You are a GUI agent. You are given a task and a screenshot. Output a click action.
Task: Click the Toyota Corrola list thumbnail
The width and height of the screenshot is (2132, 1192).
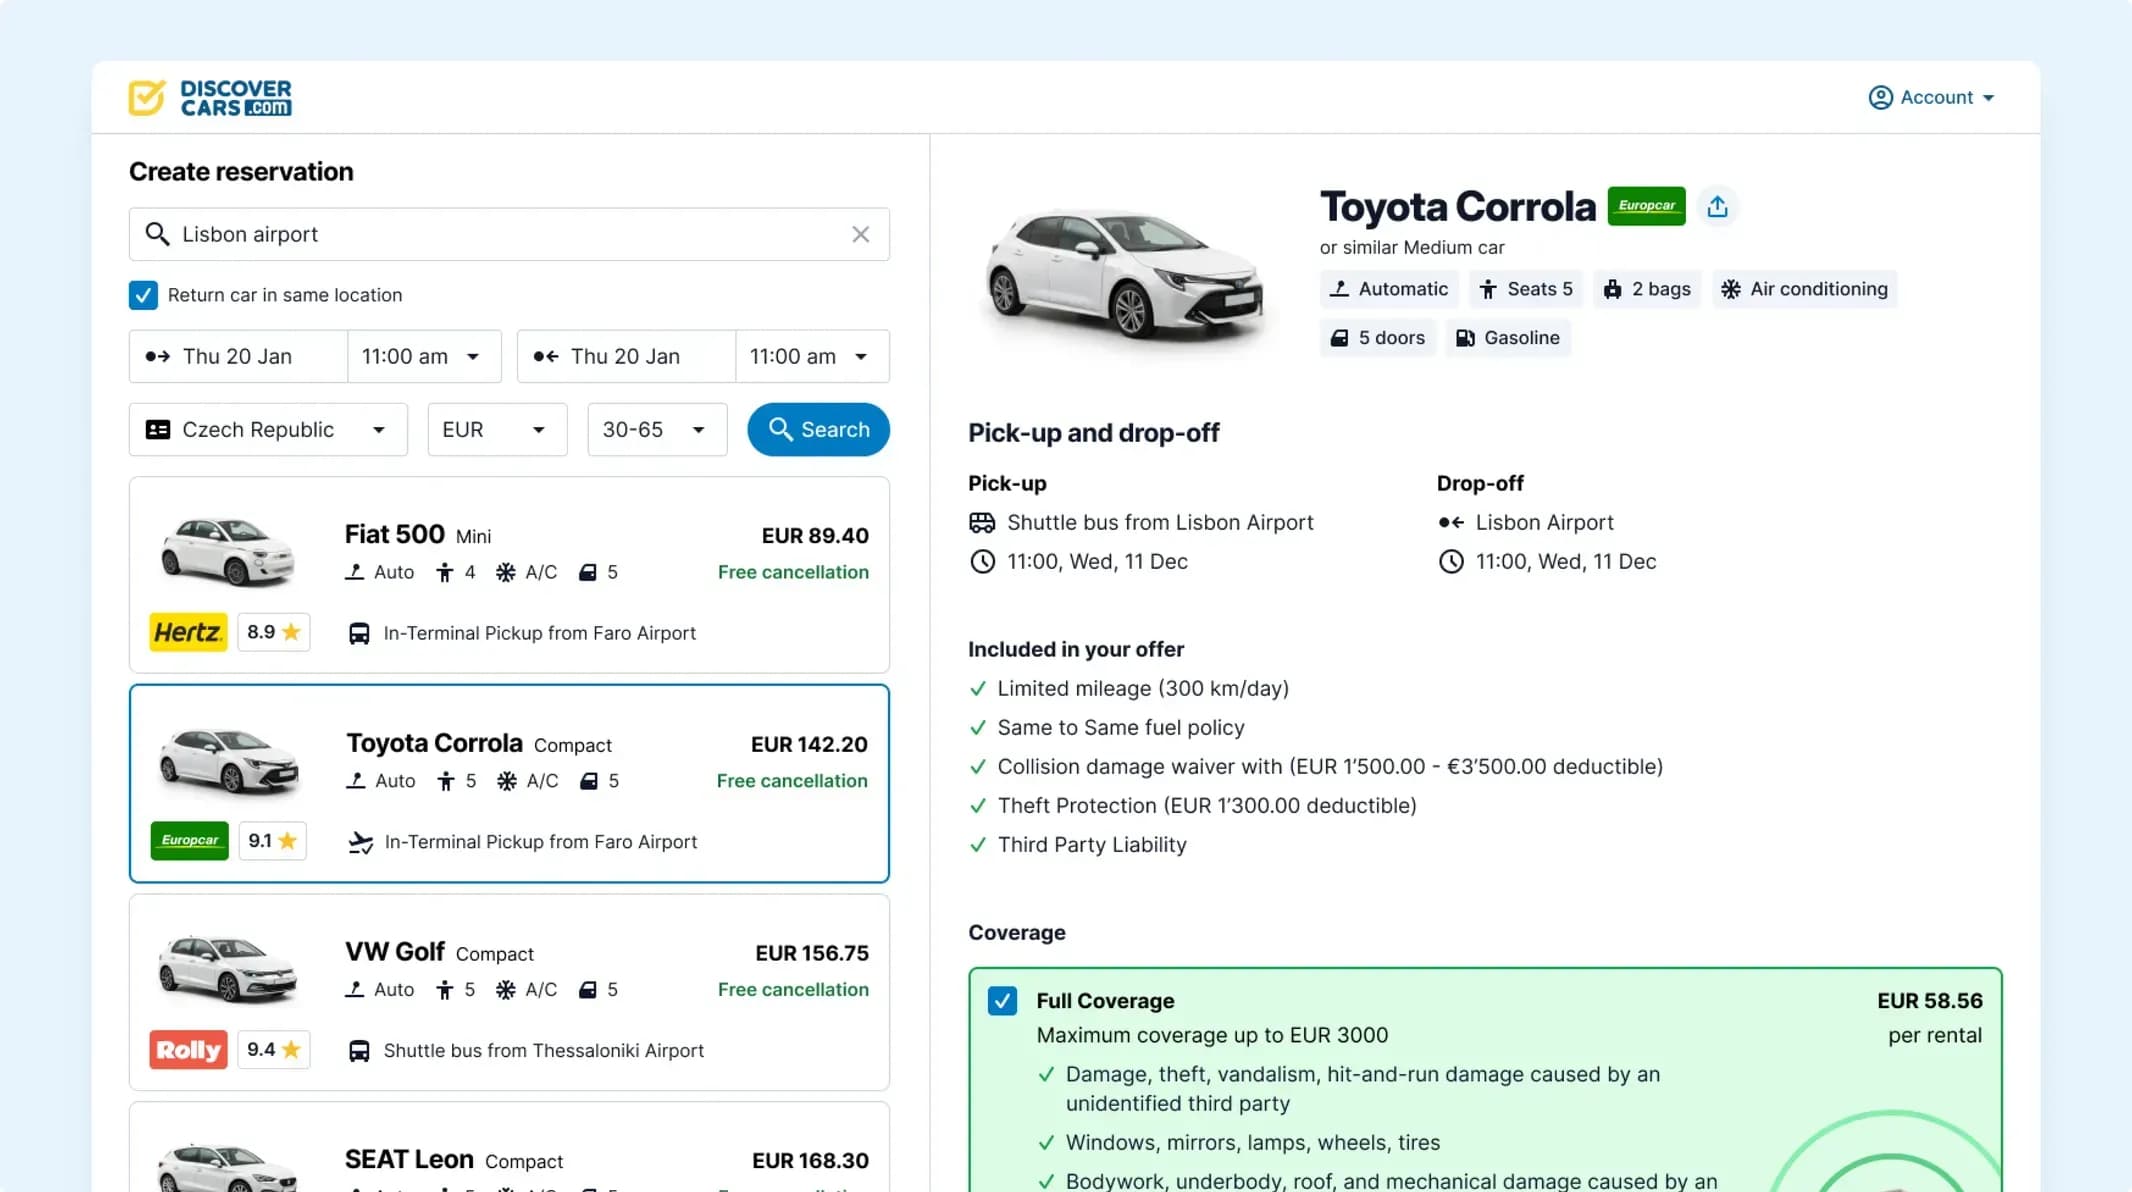229,762
